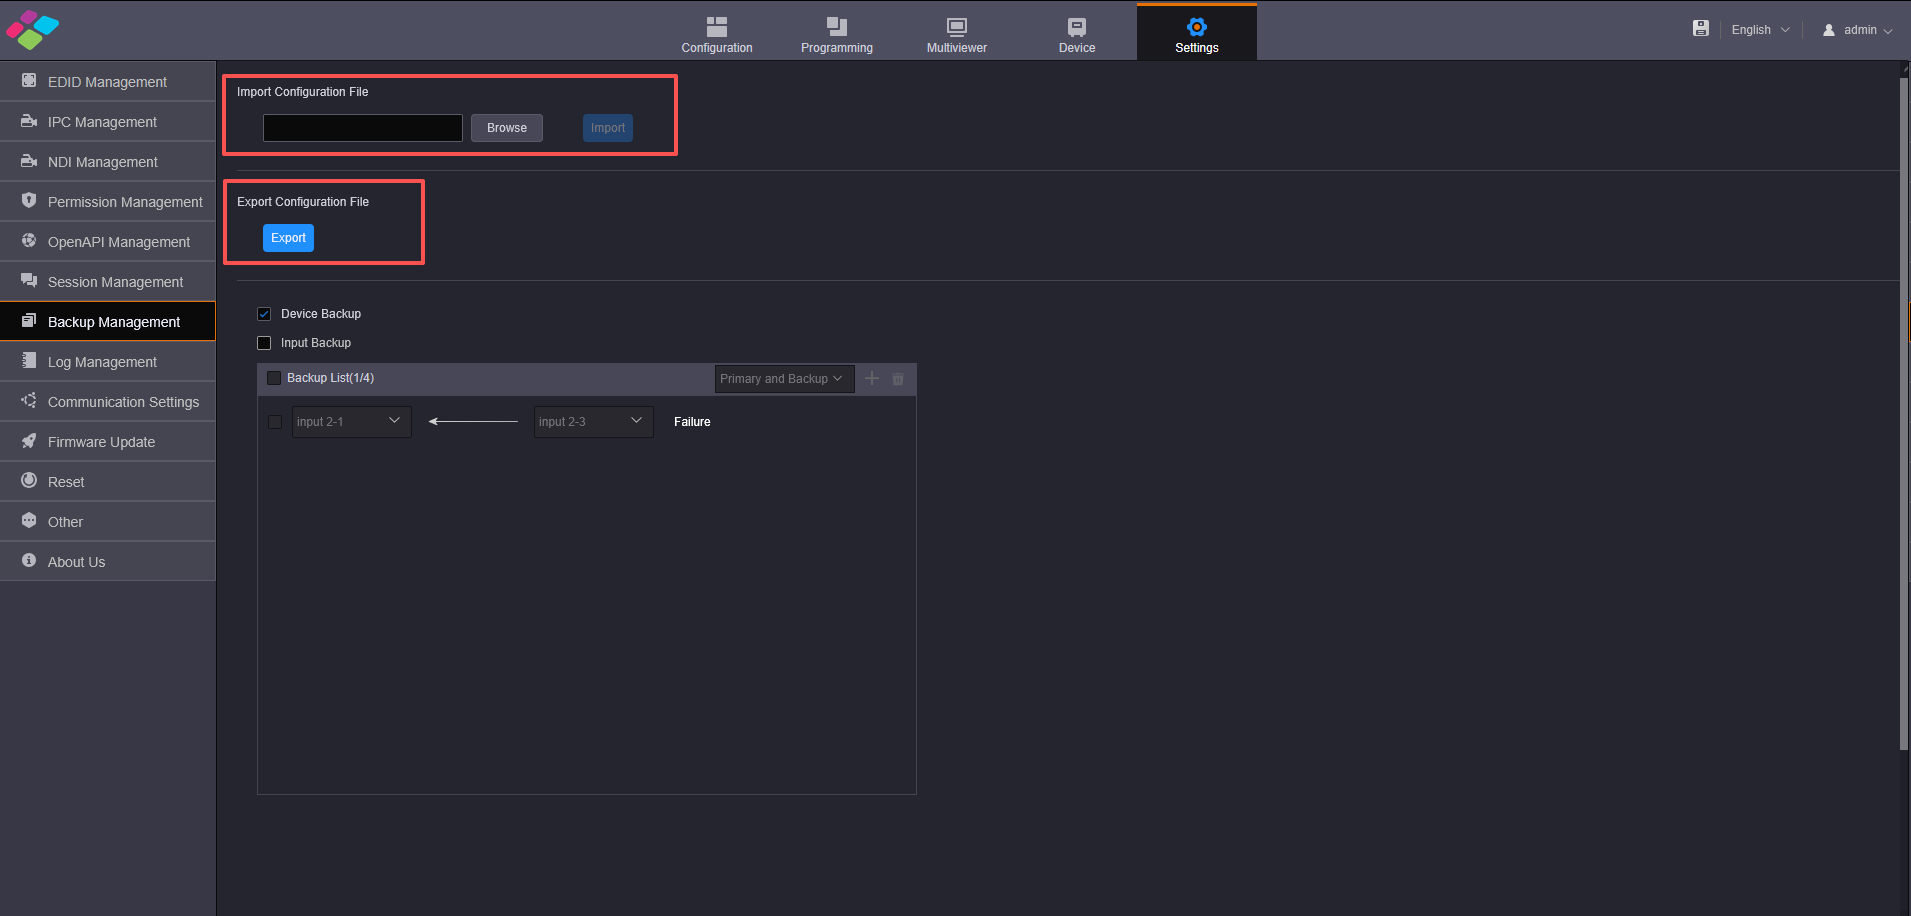Click the Export button
This screenshot has width=1911, height=916.
click(288, 238)
